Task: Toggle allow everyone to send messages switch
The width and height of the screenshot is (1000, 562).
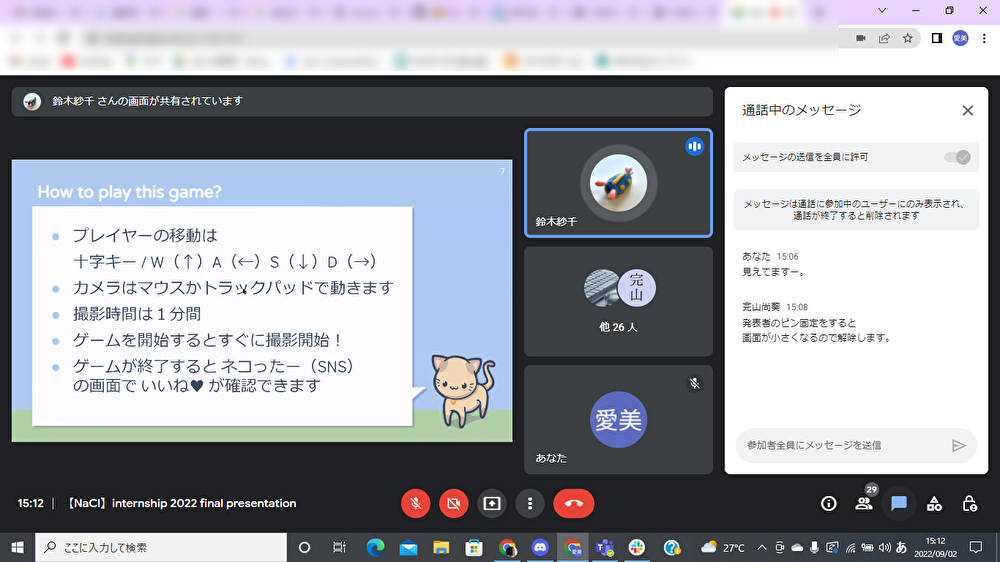Action: [956, 157]
